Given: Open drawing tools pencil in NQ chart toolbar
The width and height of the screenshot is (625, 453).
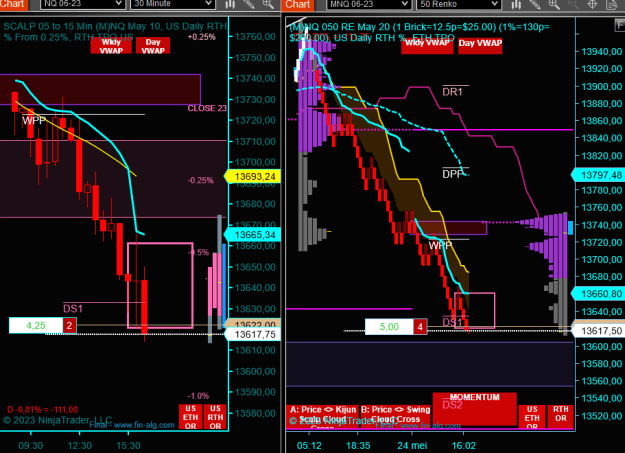Looking at the screenshot, I should (x=249, y=4).
